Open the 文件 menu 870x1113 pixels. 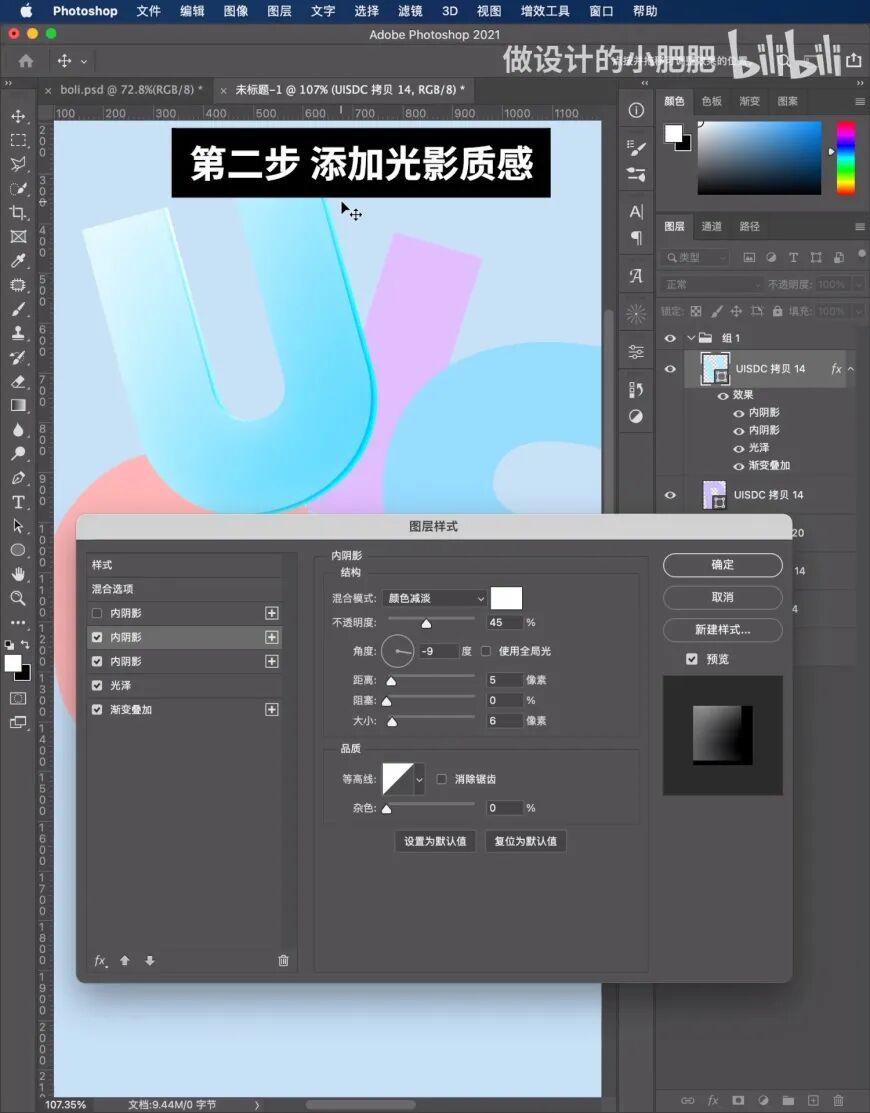pos(148,11)
